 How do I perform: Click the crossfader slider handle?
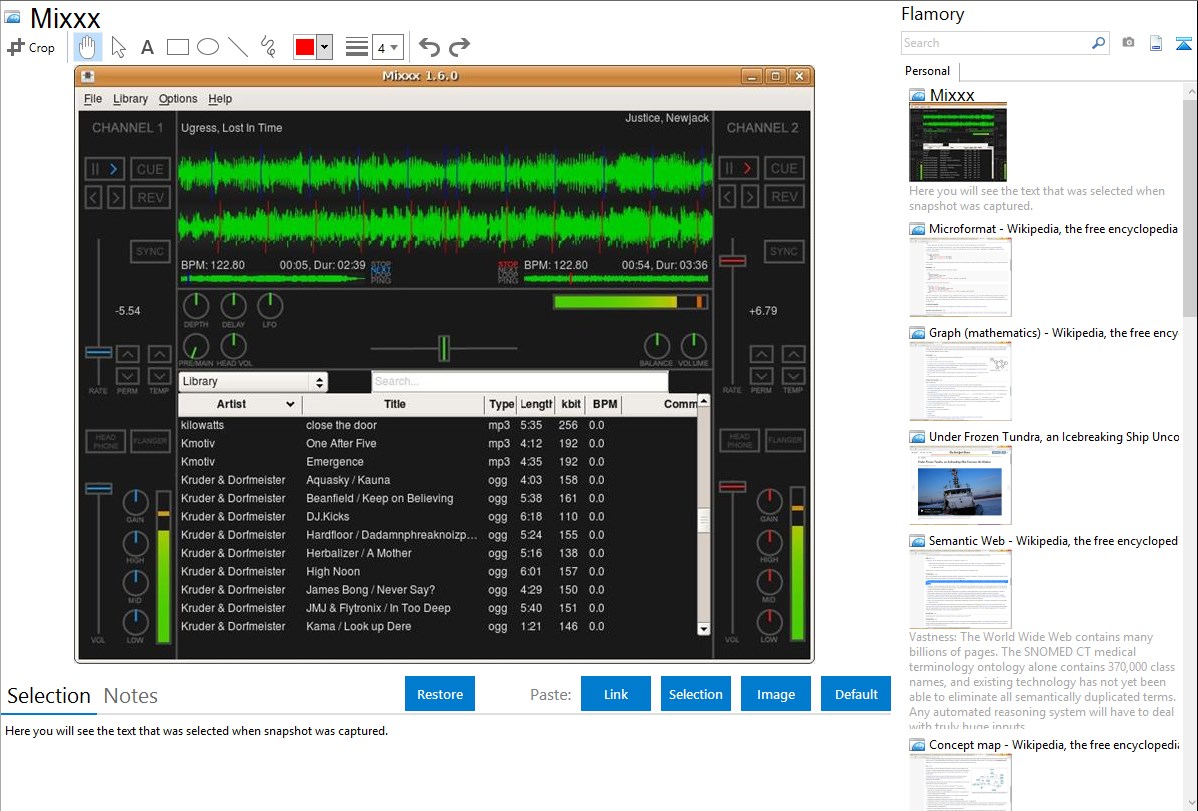click(x=444, y=349)
